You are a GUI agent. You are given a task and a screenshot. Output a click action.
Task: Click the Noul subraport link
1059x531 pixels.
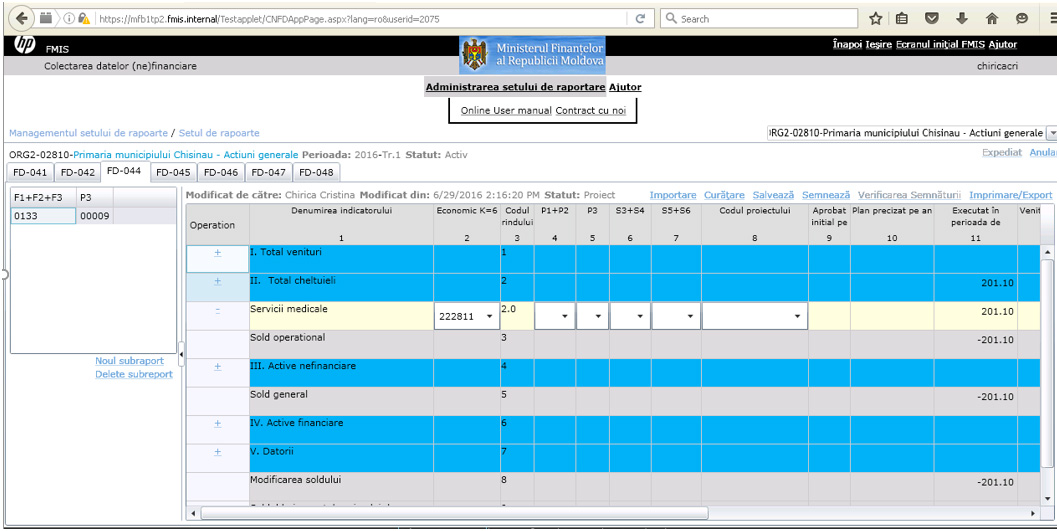(134, 361)
